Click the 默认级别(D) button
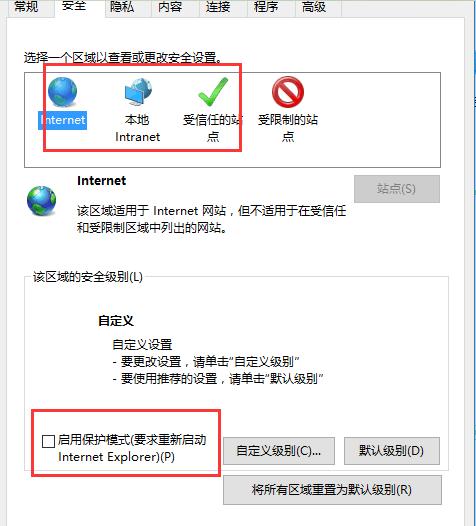Screen dimensions: 476x526 [391, 451]
